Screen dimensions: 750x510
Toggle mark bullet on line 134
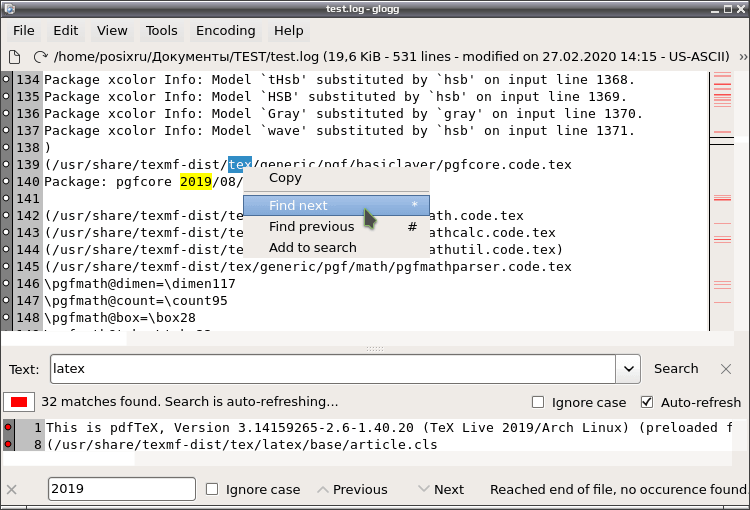pyautogui.click(x=6, y=79)
